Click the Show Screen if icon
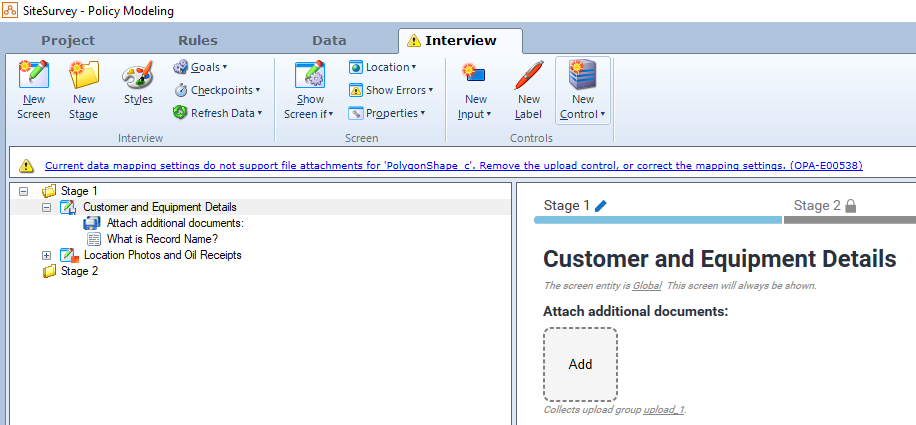The width and height of the screenshot is (916, 425). tap(310, 74)
